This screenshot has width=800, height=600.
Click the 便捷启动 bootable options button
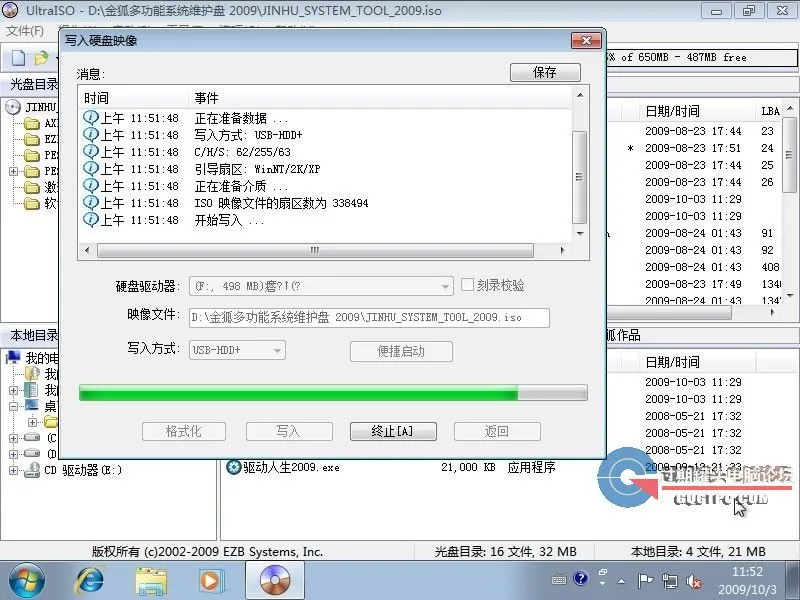point(400,352)
